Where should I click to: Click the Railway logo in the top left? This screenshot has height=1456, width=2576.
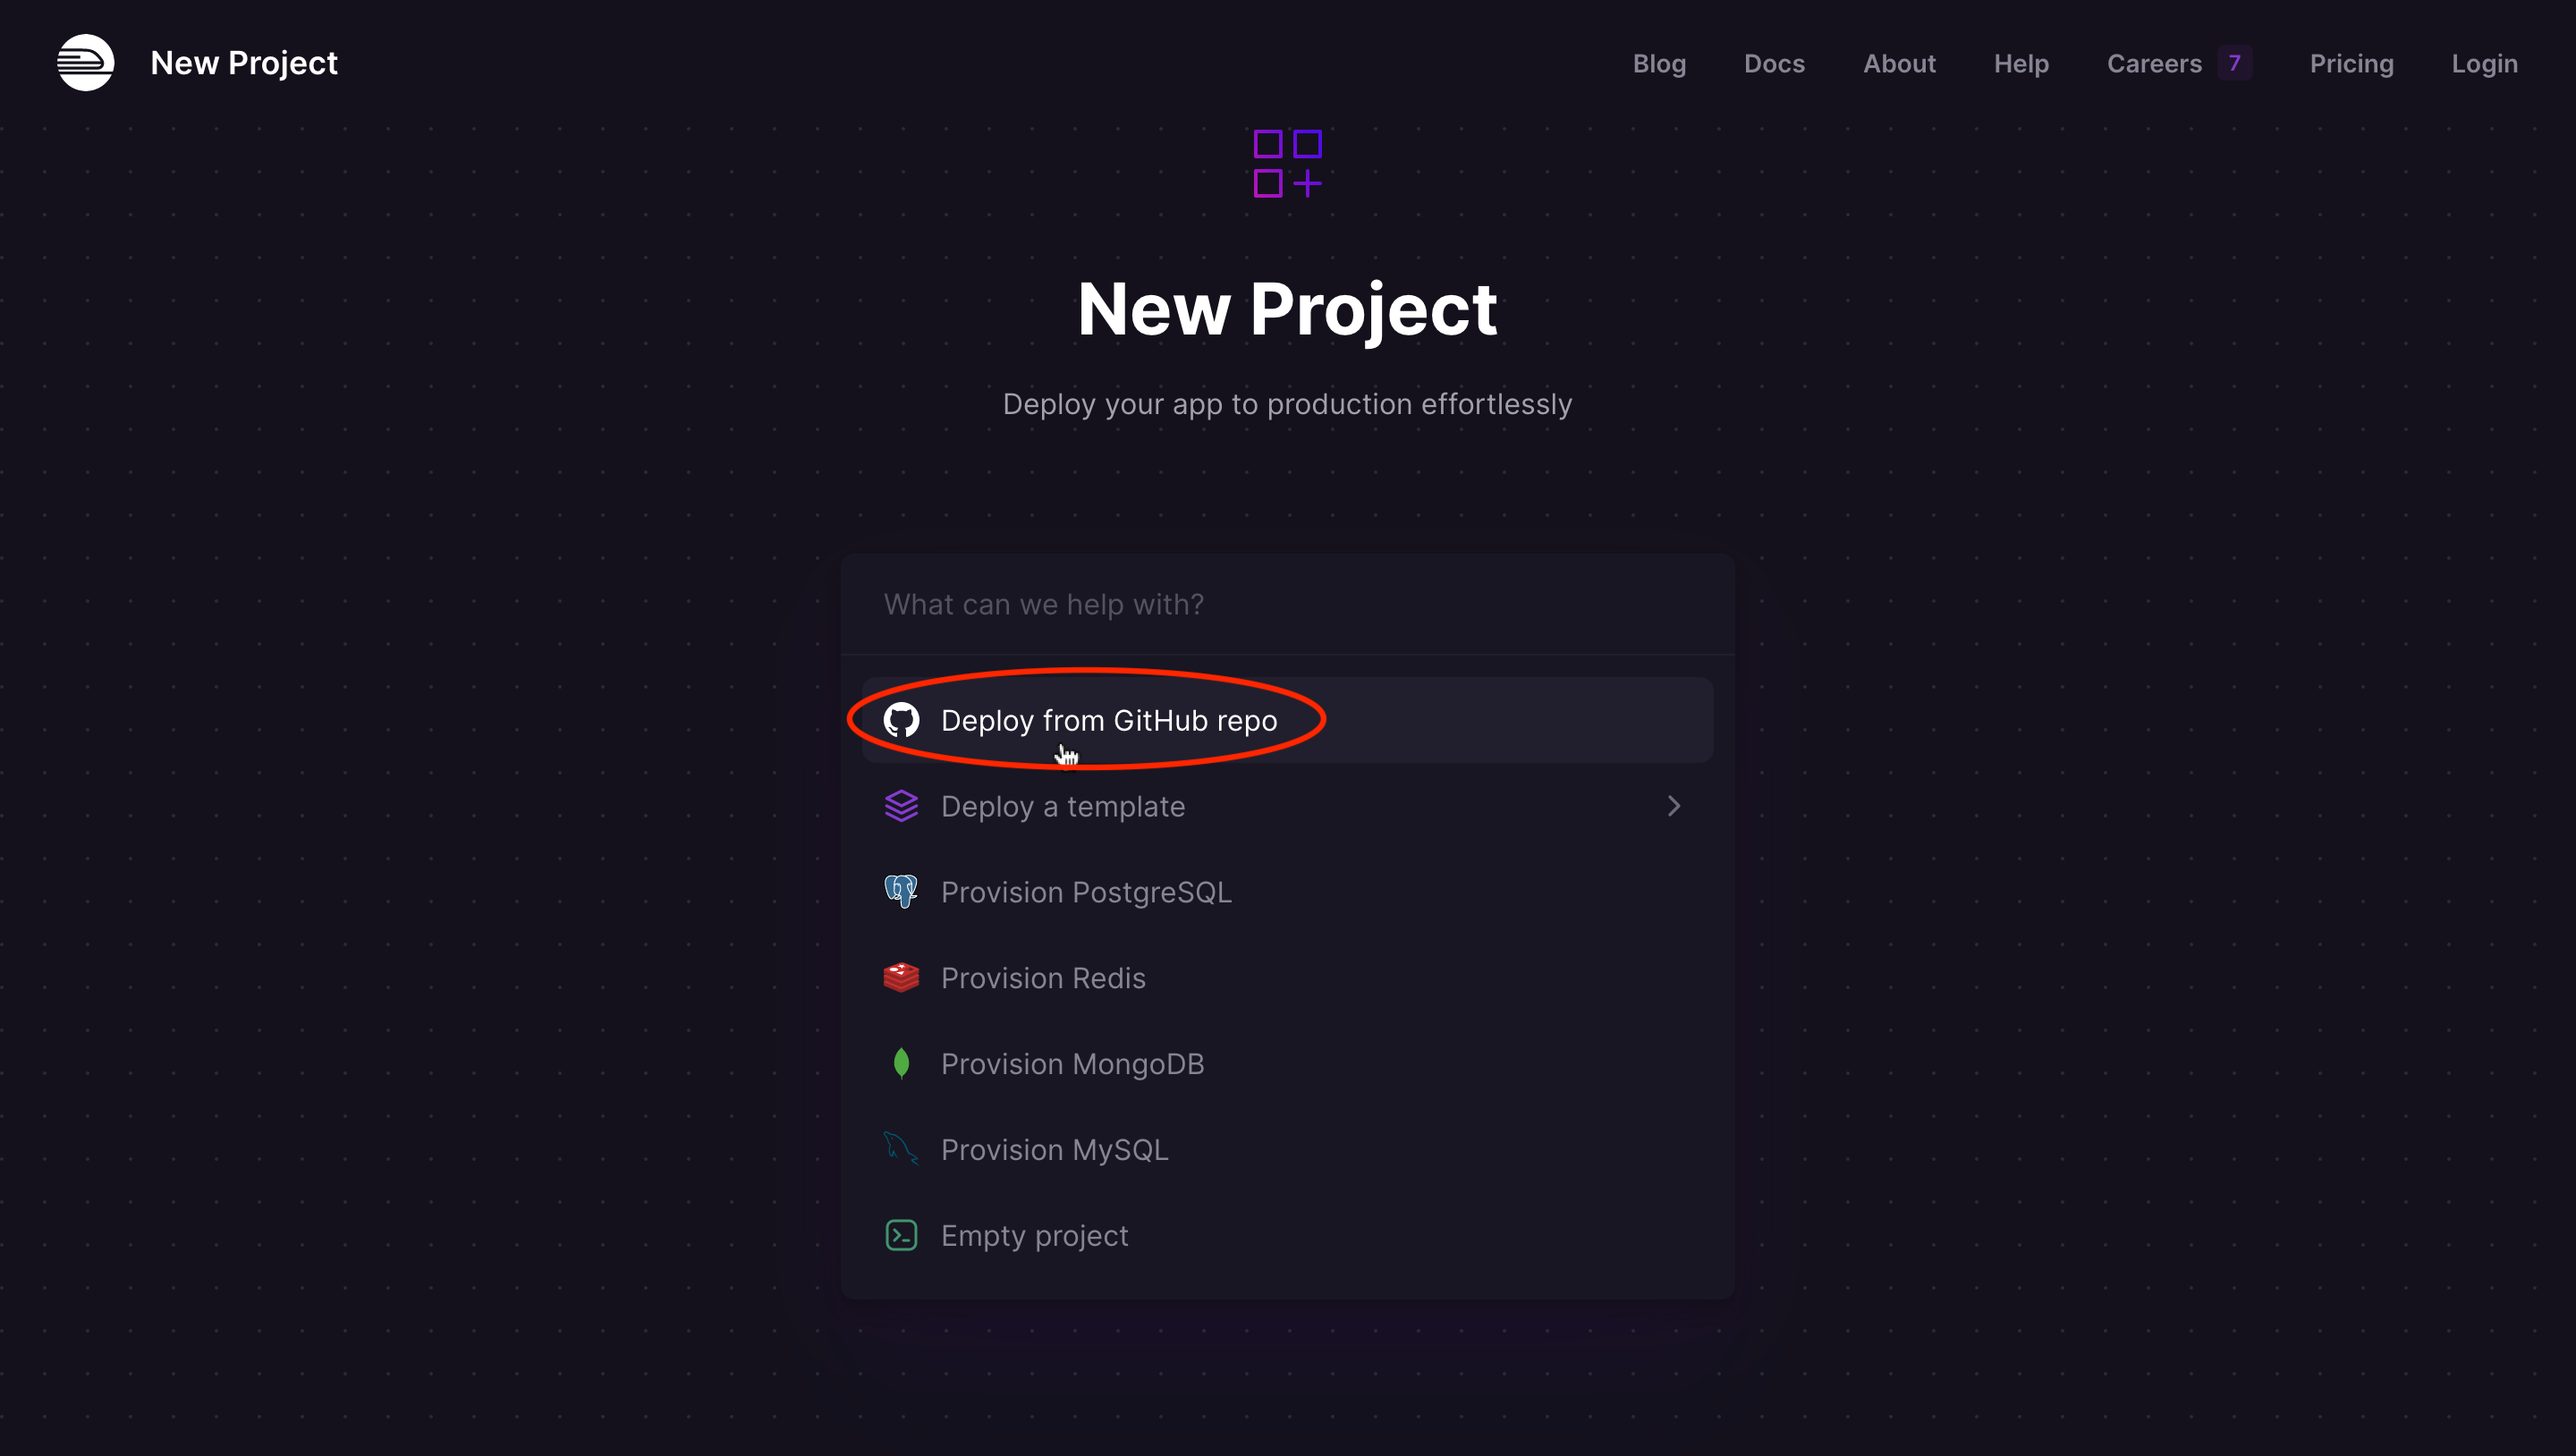pyautogui.click(x=86, y=62)
